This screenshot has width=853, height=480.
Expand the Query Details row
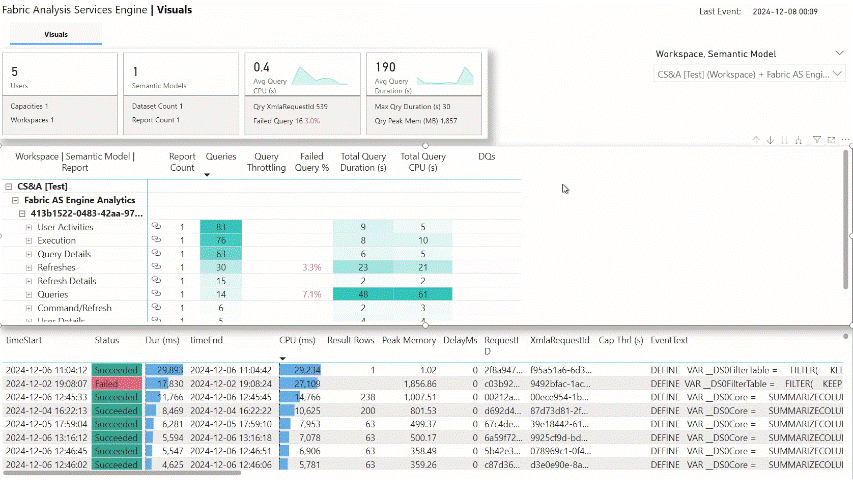pos(29,254)
